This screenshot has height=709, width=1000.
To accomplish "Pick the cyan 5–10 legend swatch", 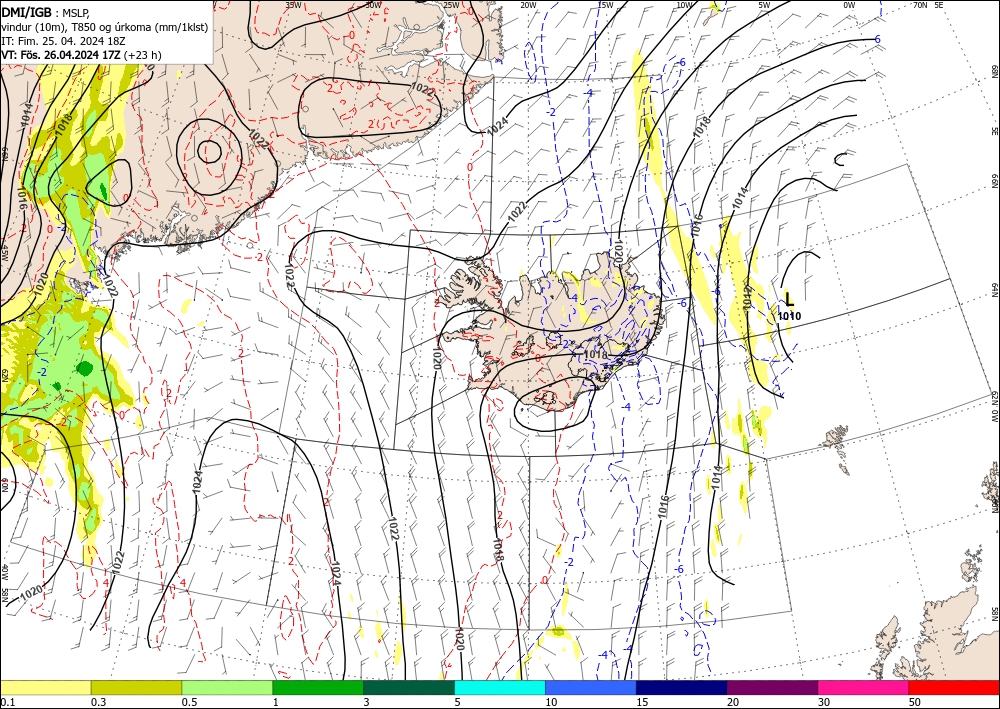I will point(500,687).
